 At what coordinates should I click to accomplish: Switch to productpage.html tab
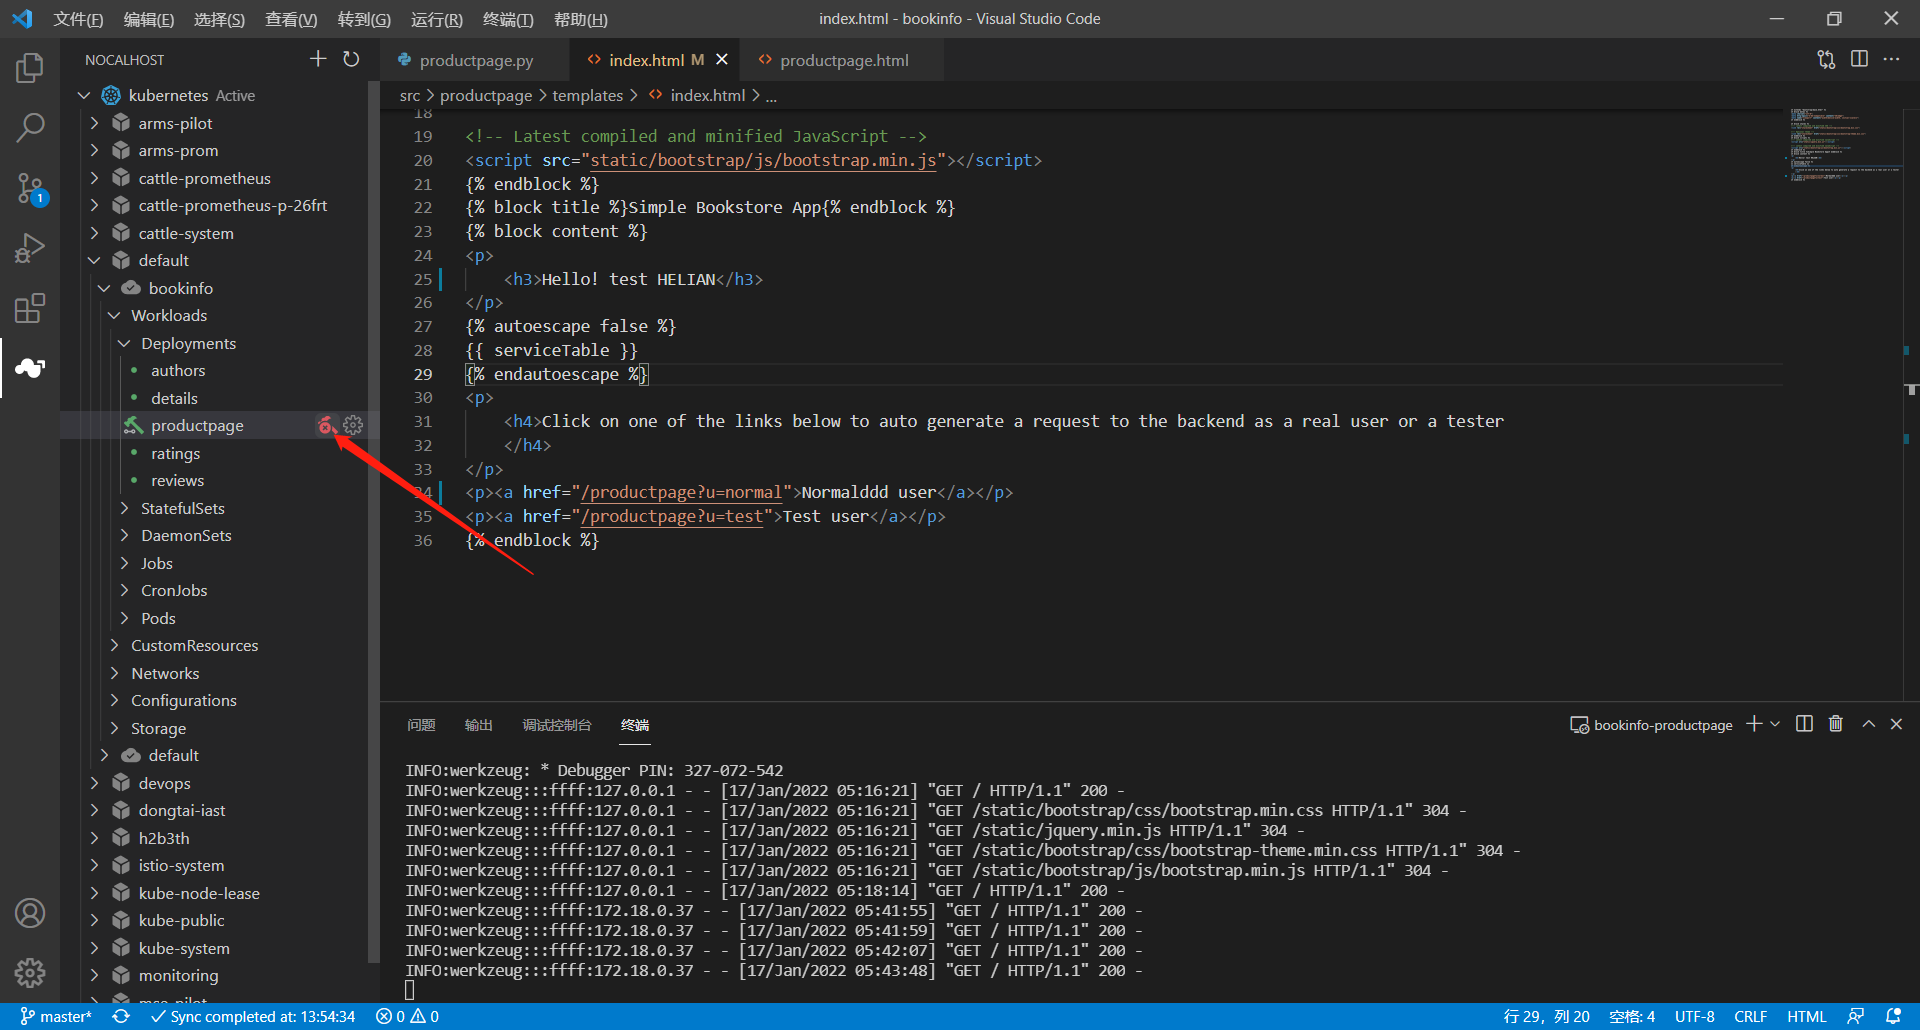[844, 60]
